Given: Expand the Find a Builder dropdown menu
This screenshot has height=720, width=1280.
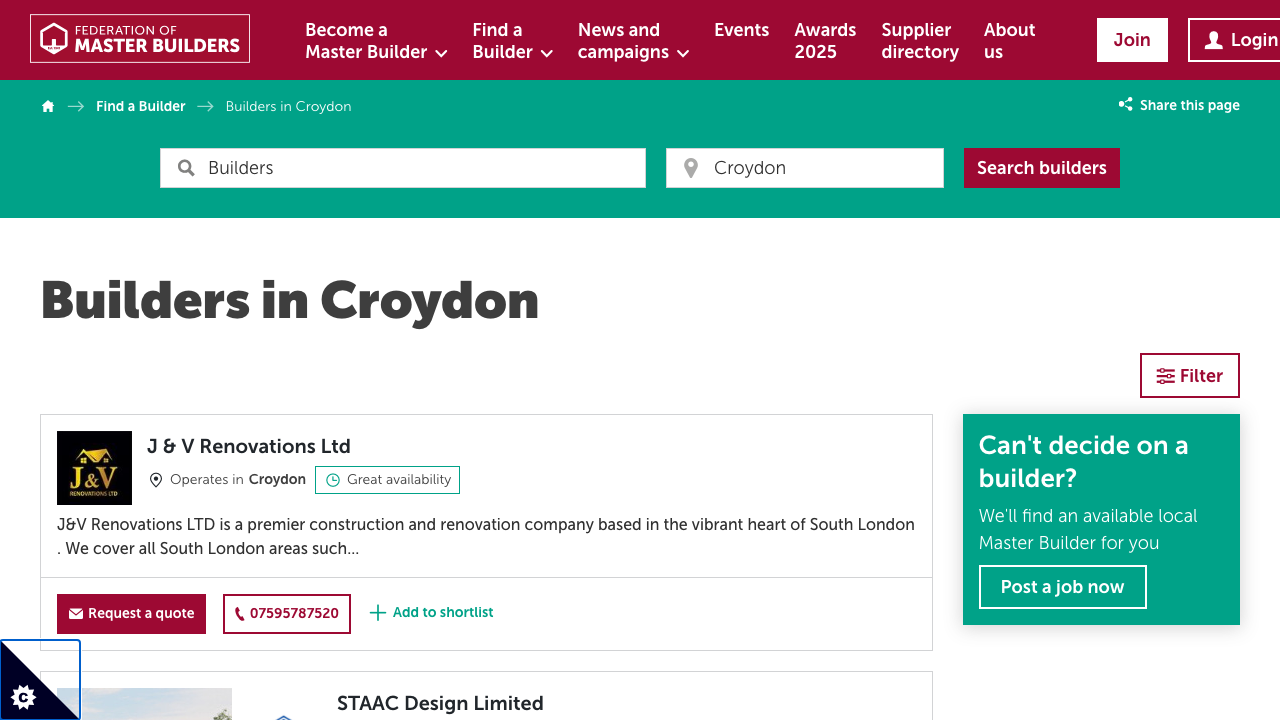Looking at the screenshot, I should point(512,41).
